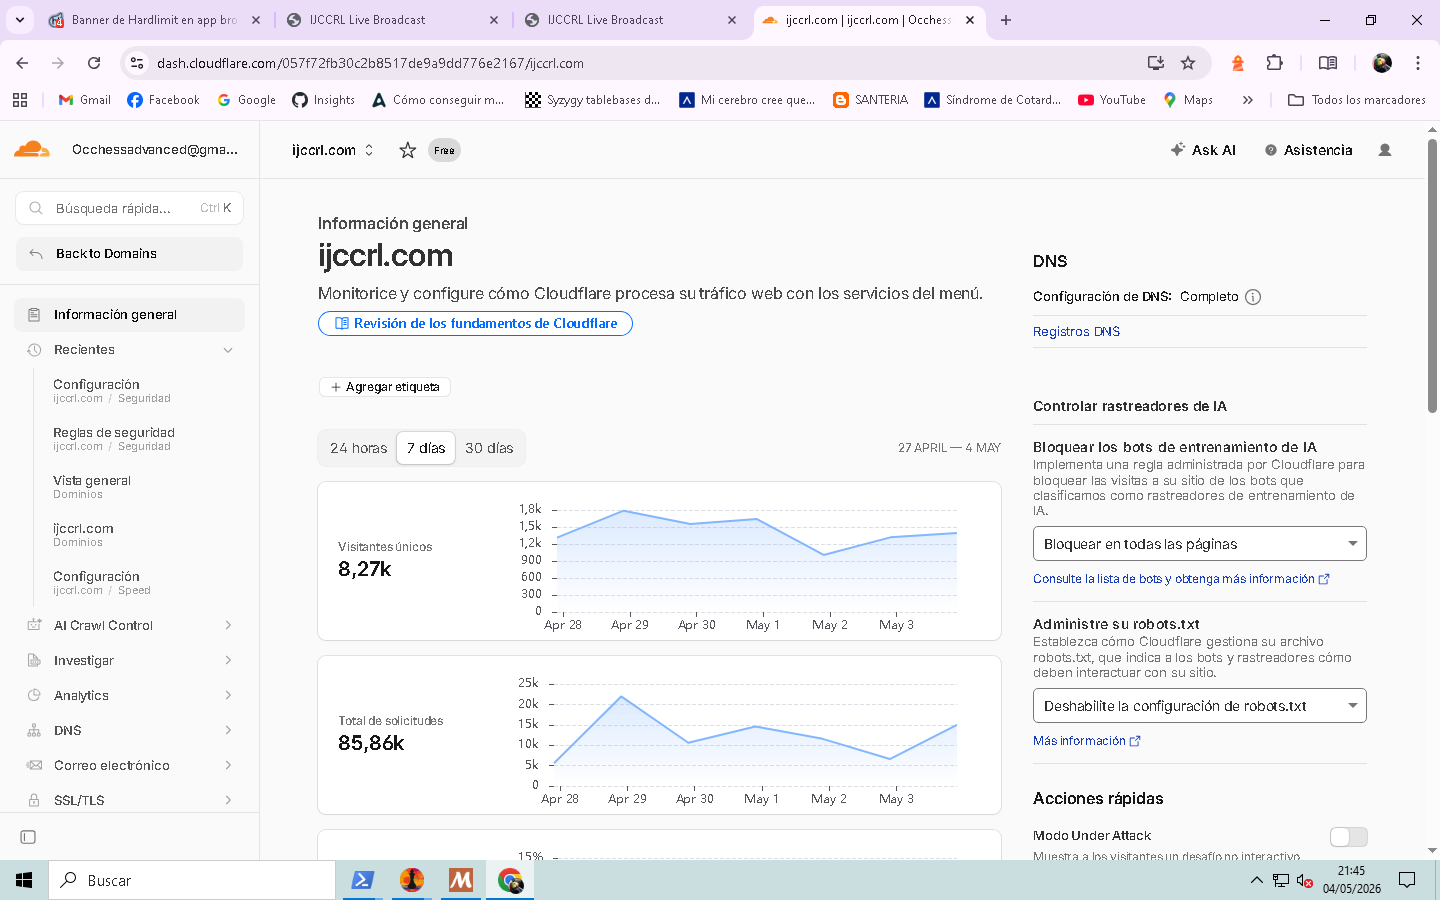
Task: Open the robots.txt configuration dropdown
Action: pyautogui.click(x=1199, y=706)
